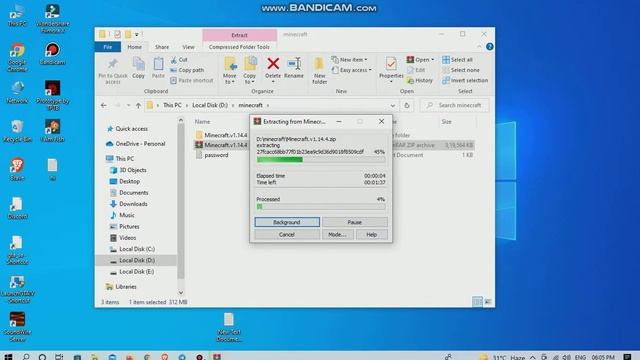
Task: Open Task View on the taskbar
Action: pos(59,356)
